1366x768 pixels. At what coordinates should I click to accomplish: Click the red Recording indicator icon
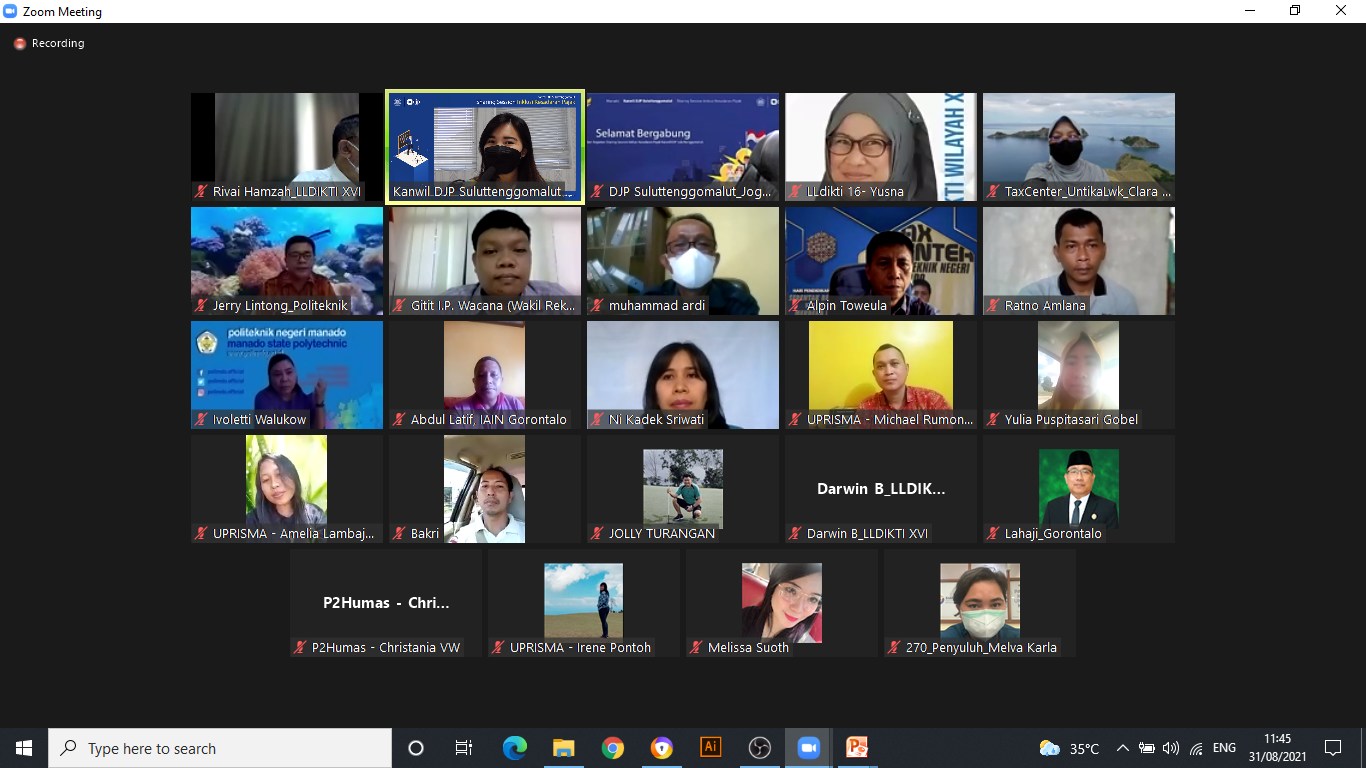tap(19, 44)
